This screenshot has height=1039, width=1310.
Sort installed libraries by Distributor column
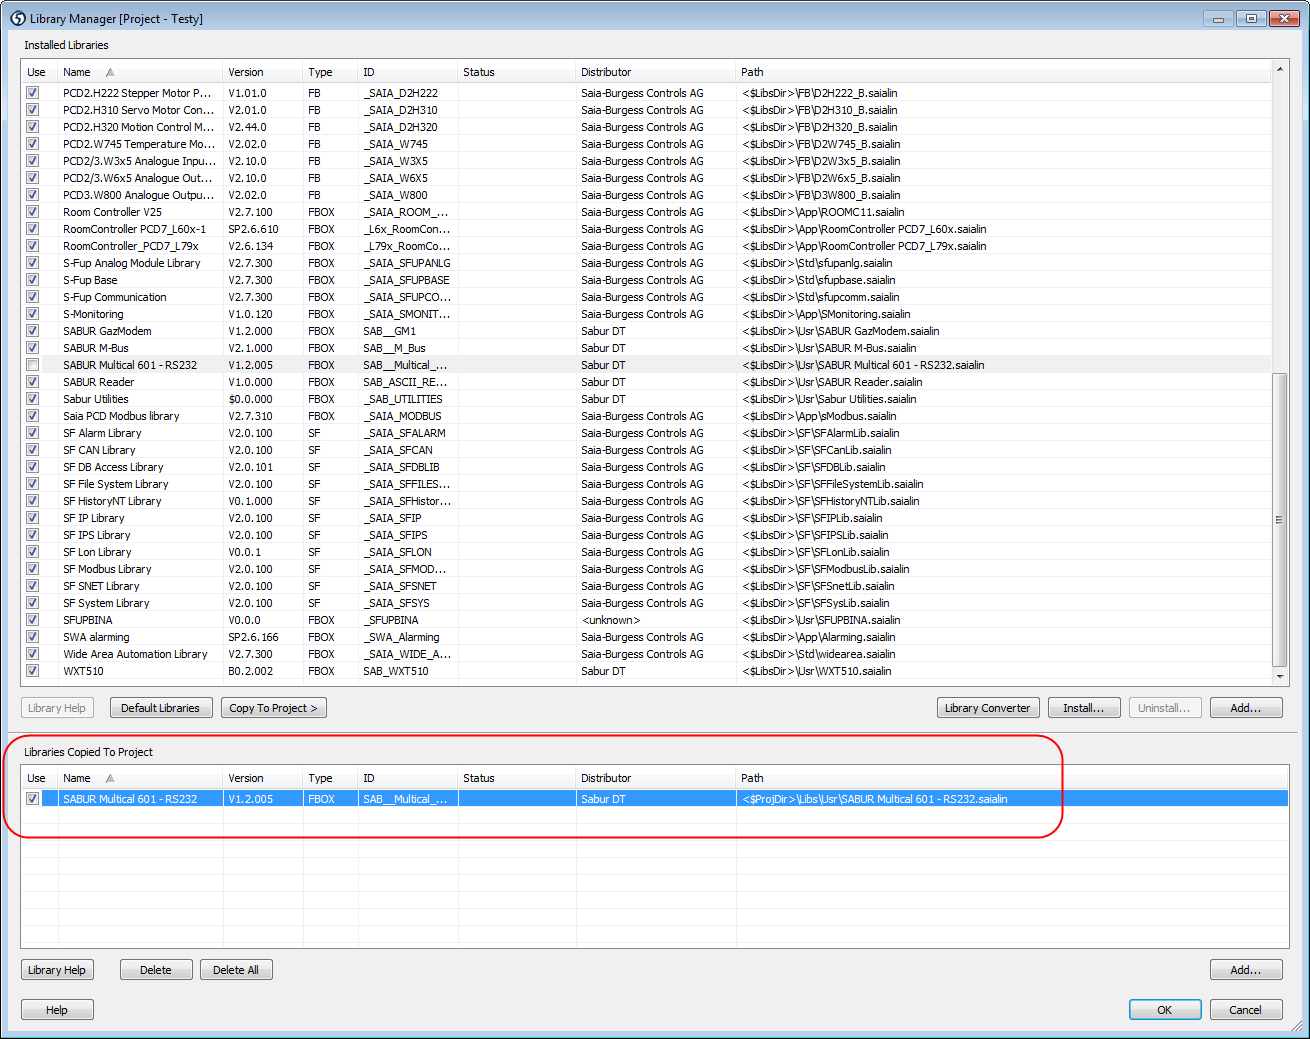[656, 72]
